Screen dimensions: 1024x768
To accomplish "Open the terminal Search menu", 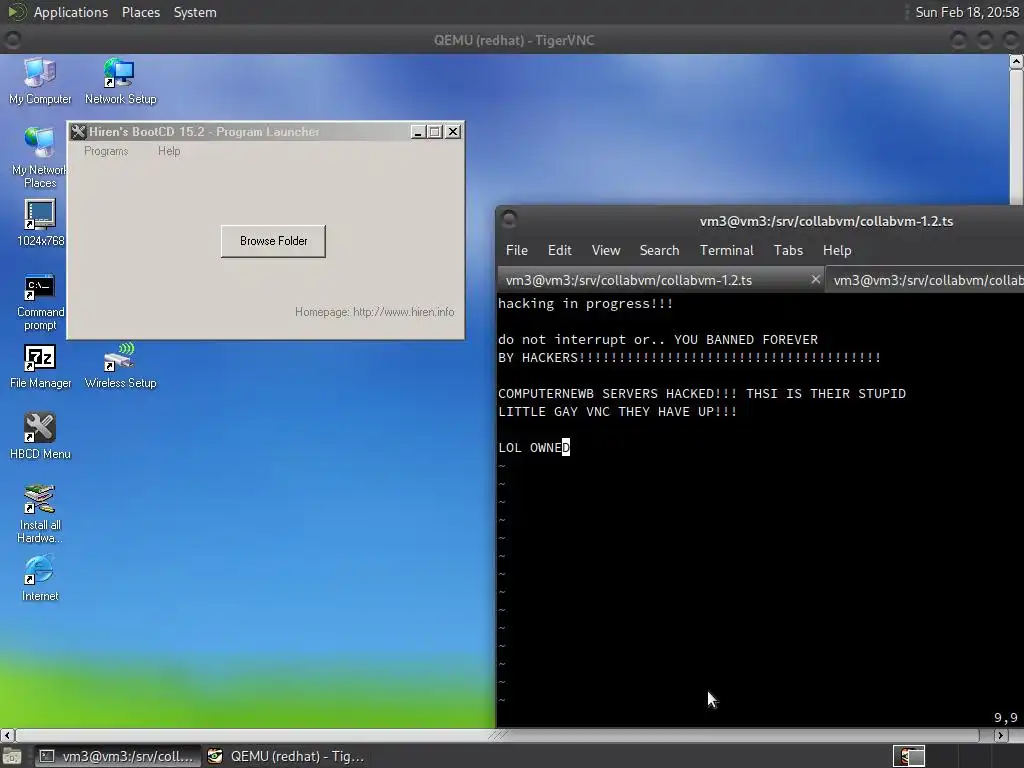I will [659, 250].
